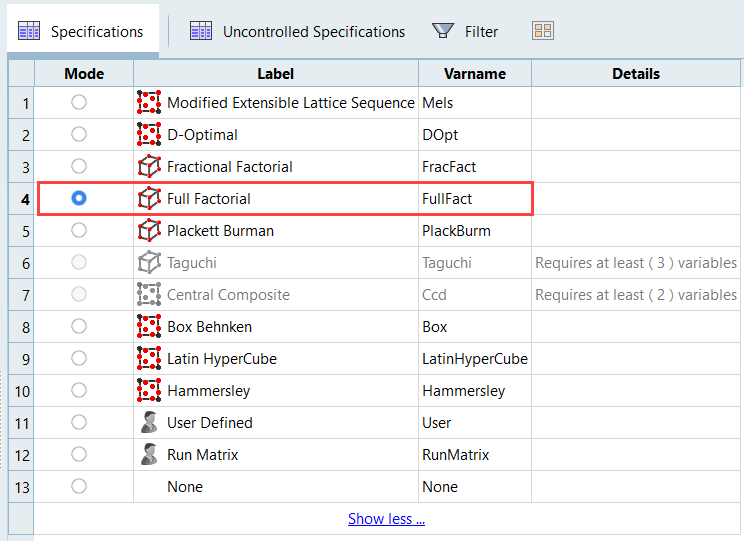Click the Latin HyperCube icon
The image size is (744, 541).
(149, 358)
